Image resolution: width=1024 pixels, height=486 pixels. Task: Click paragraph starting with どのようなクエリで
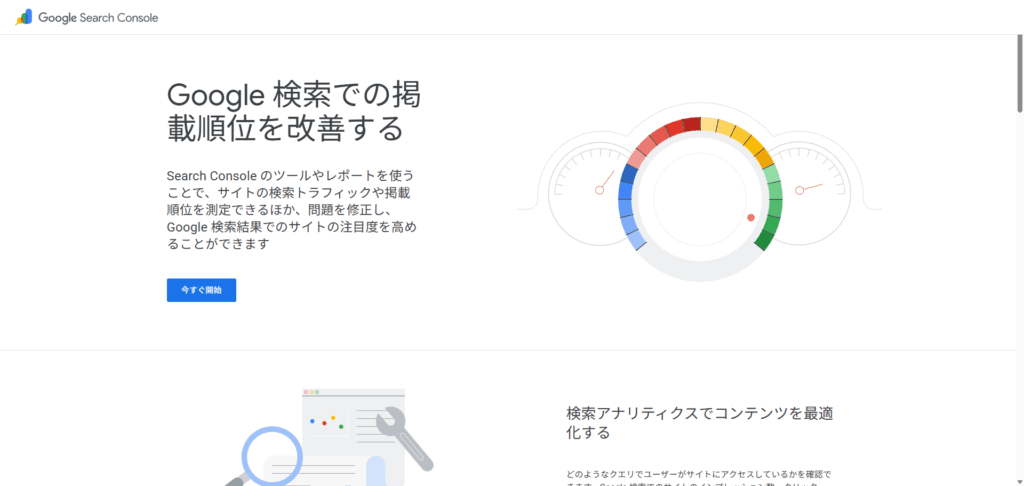(x=699, y=479)
